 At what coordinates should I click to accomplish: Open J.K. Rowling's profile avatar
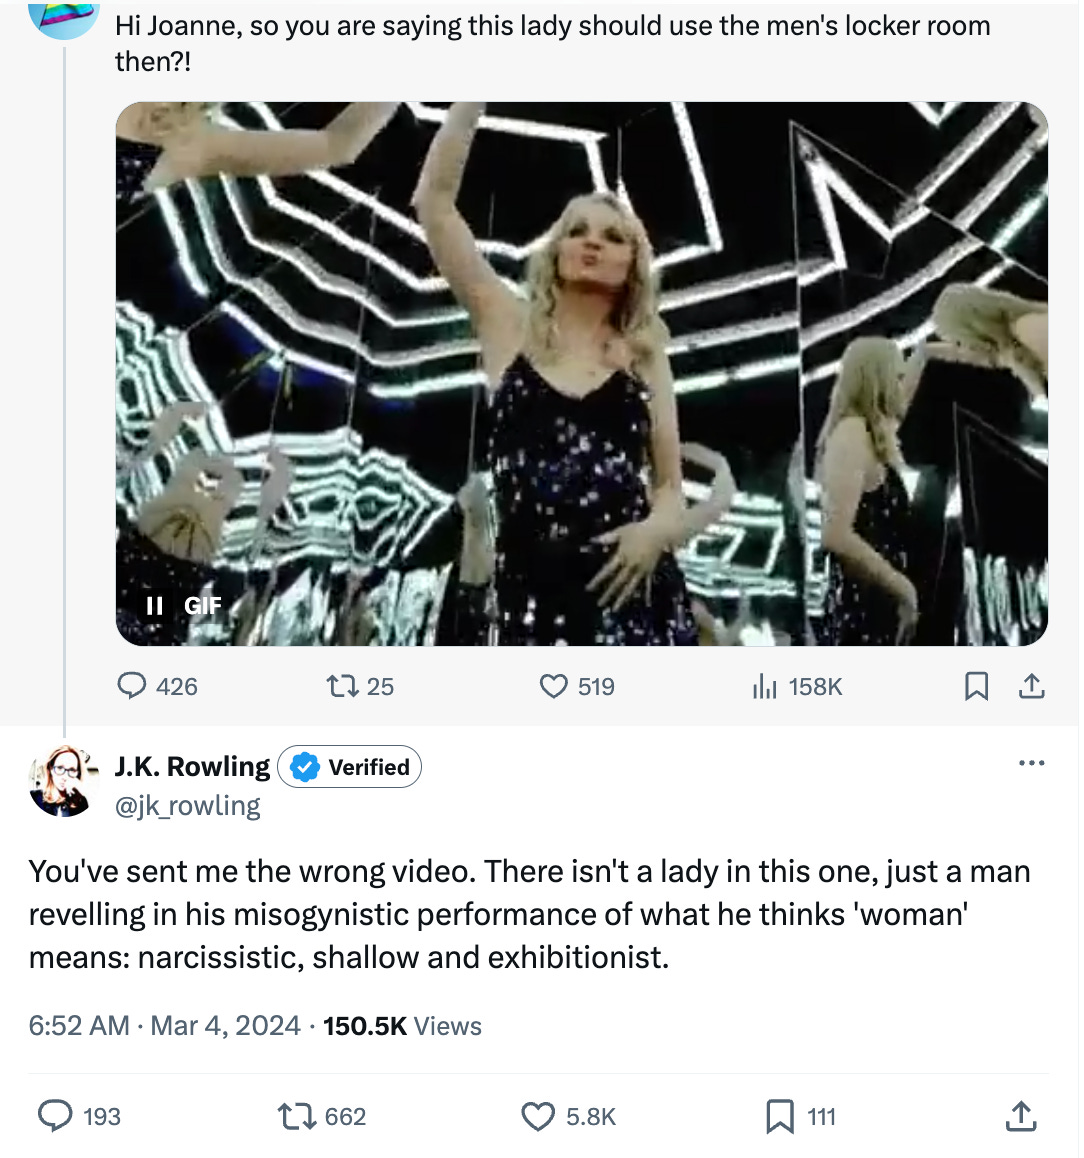pos(62,781)
